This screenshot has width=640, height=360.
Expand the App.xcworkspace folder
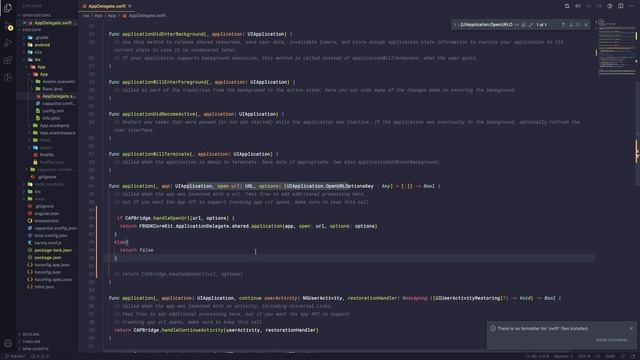tap(57, 133)
